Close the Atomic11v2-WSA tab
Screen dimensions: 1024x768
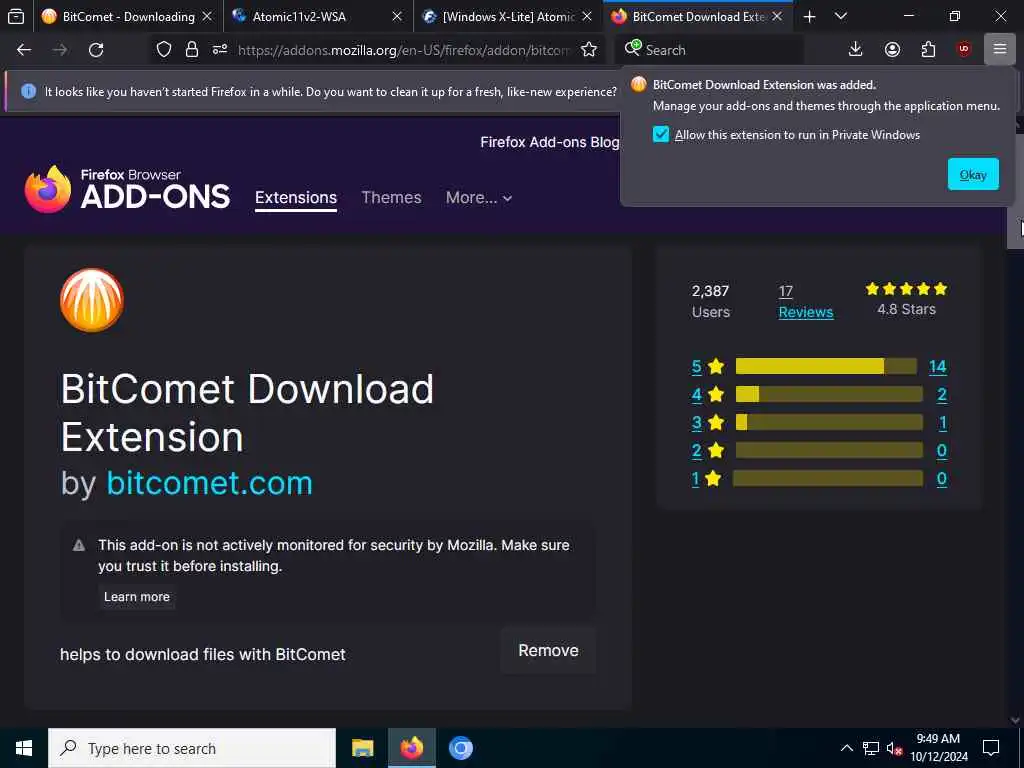(397, 16)
